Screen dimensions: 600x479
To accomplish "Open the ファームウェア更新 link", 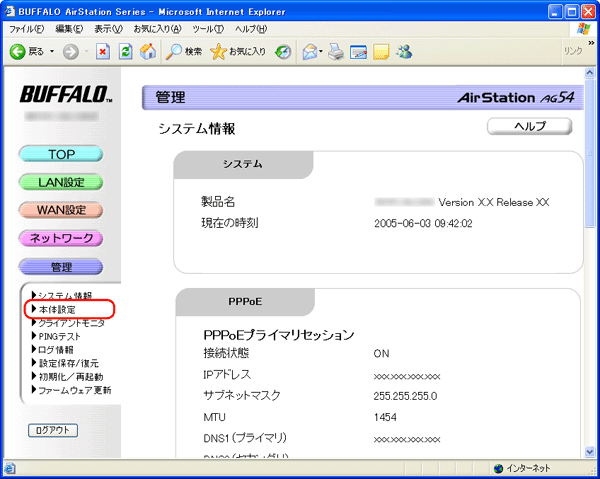I will 73,389.
